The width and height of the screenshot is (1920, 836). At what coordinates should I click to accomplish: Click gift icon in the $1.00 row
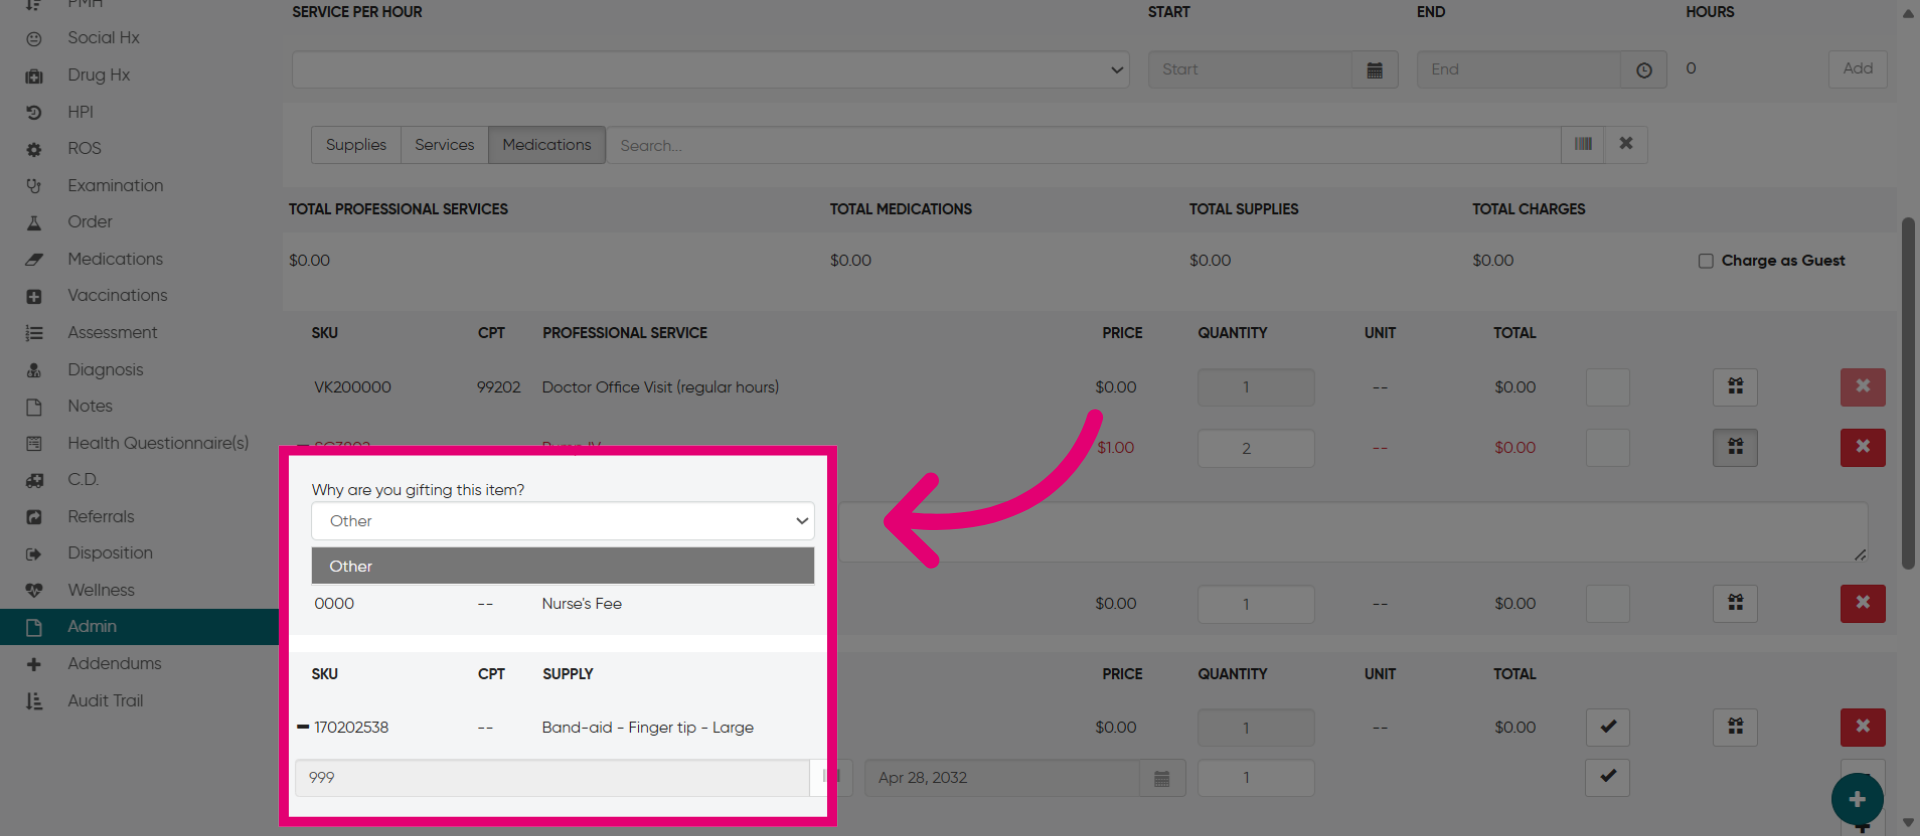click(x=1735, y=447)
